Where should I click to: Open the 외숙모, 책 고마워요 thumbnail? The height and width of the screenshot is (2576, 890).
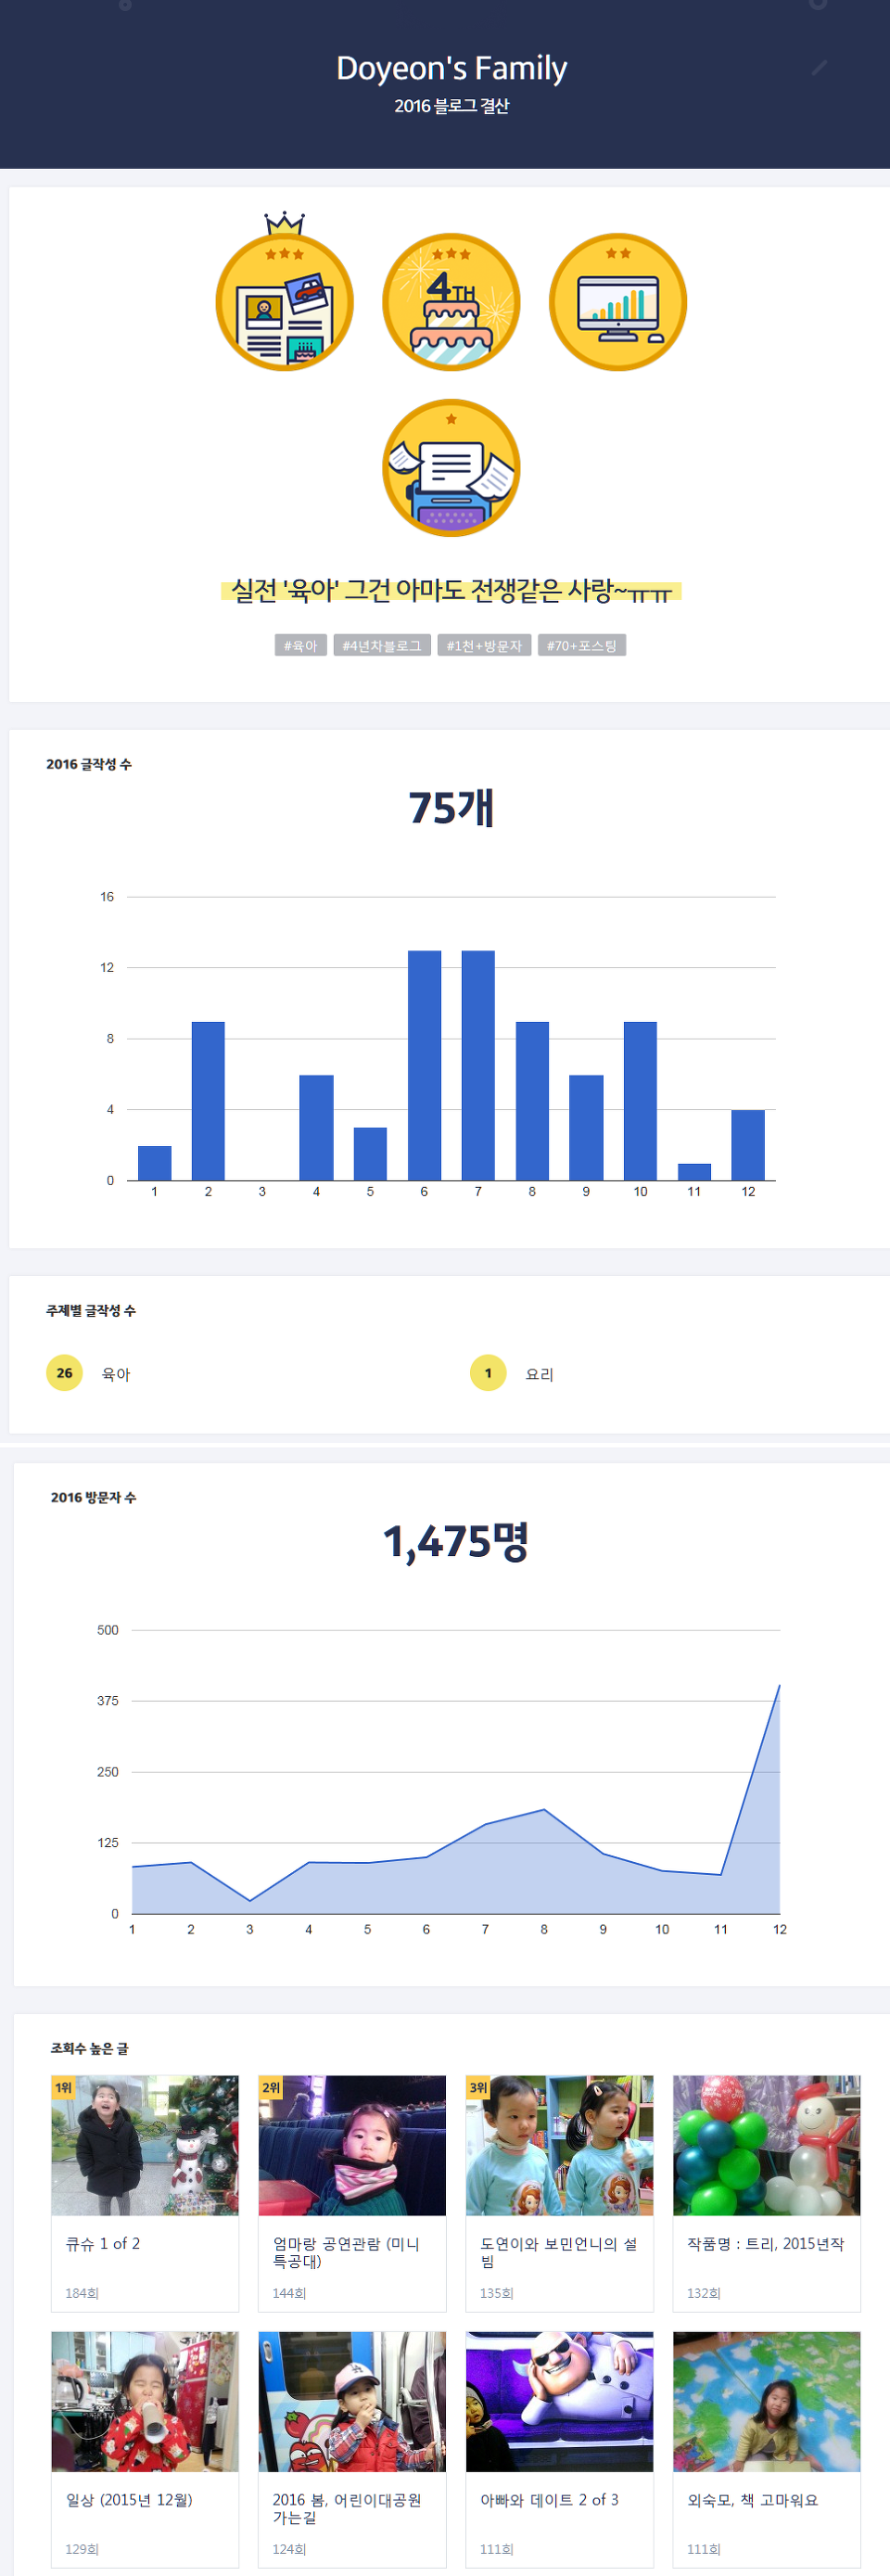tap(766, 2401)
